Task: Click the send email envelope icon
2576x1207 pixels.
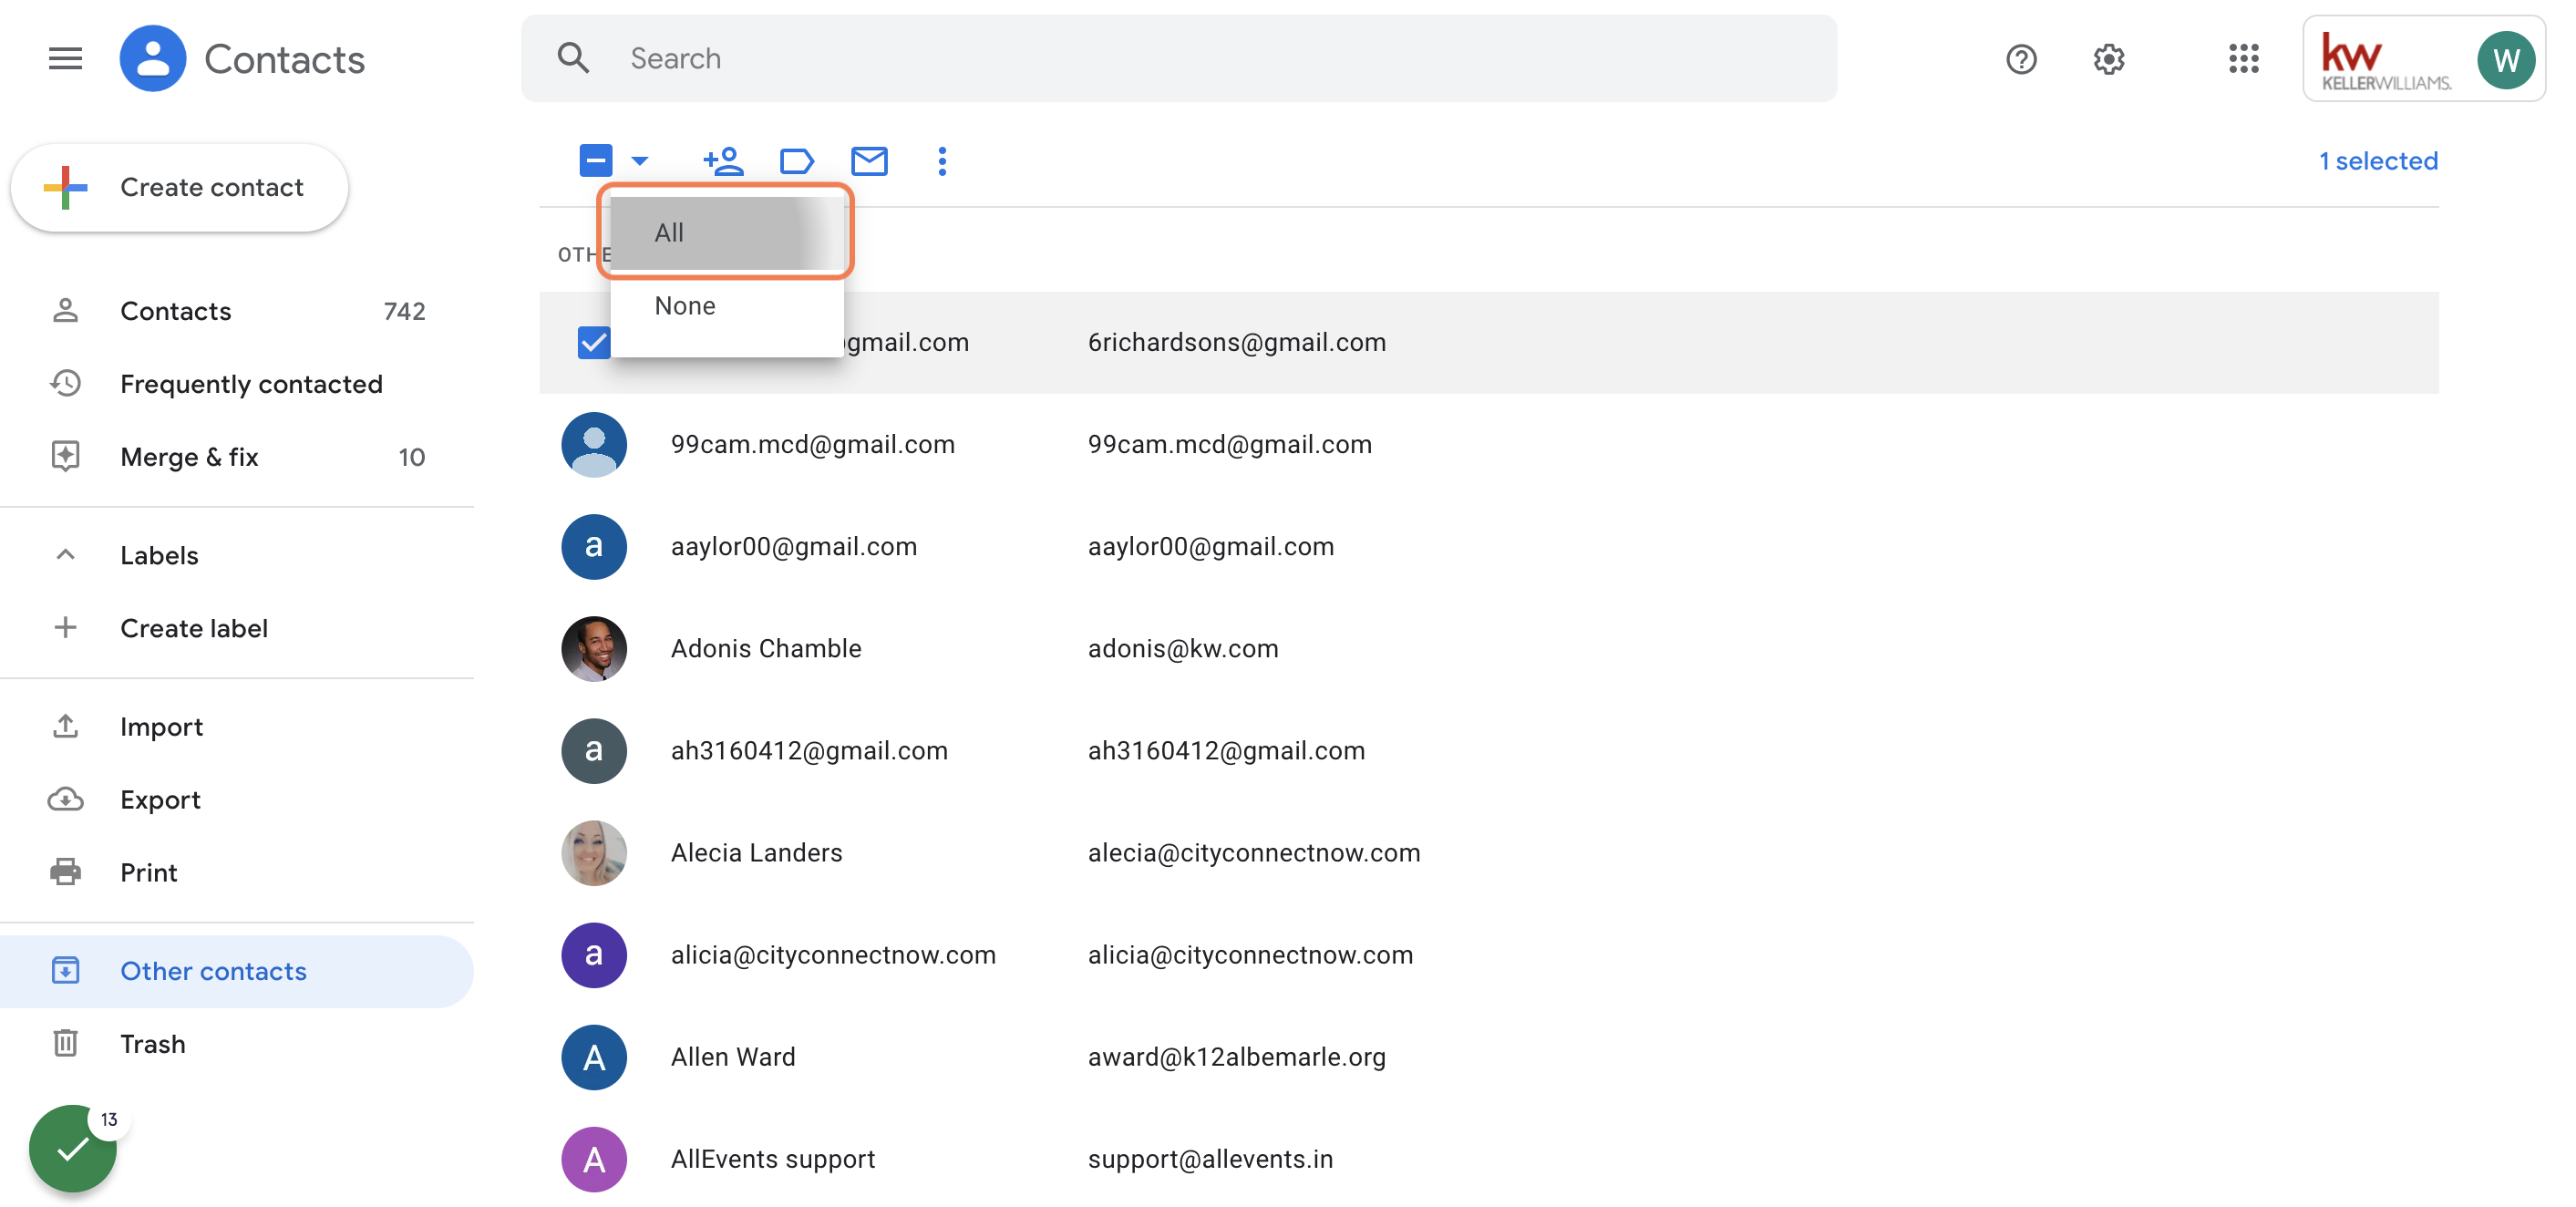Action: (868, 160)
